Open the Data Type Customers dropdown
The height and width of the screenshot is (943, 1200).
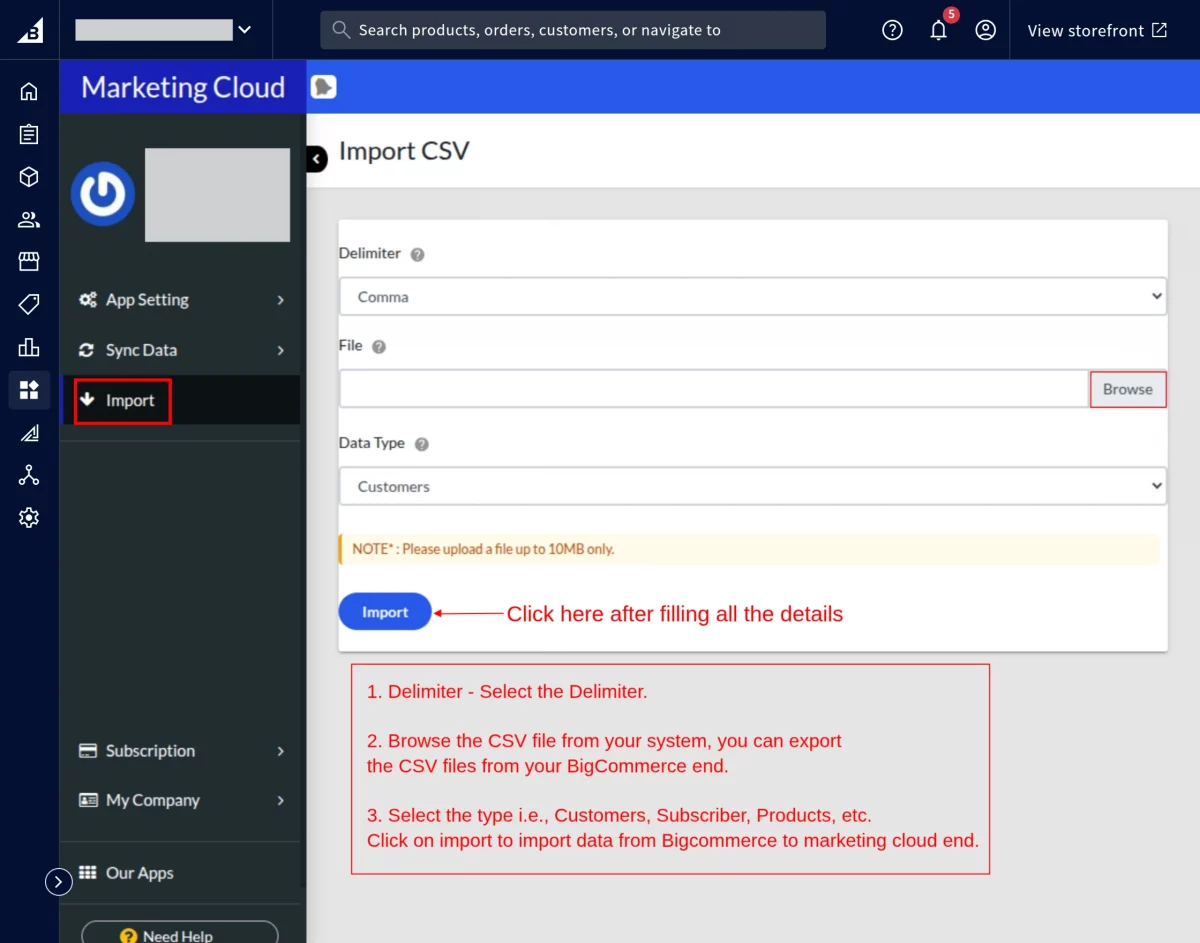point(753,486)
